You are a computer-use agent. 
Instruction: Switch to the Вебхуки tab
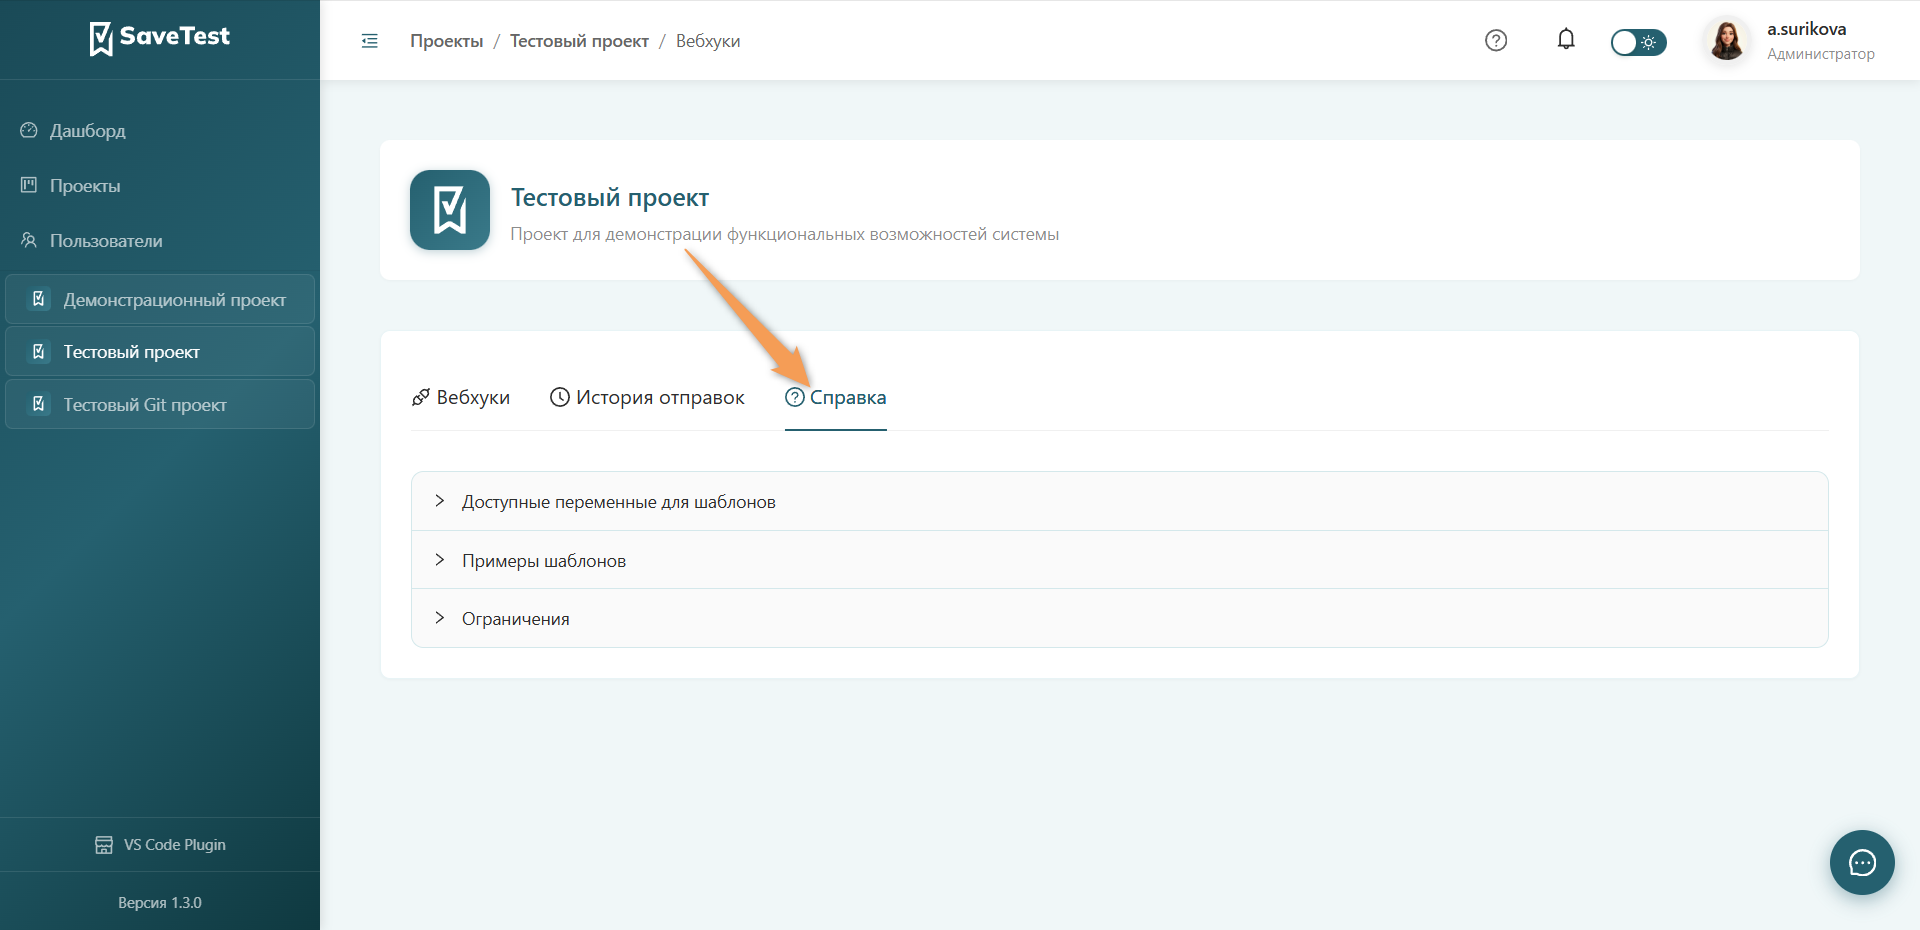461,397
